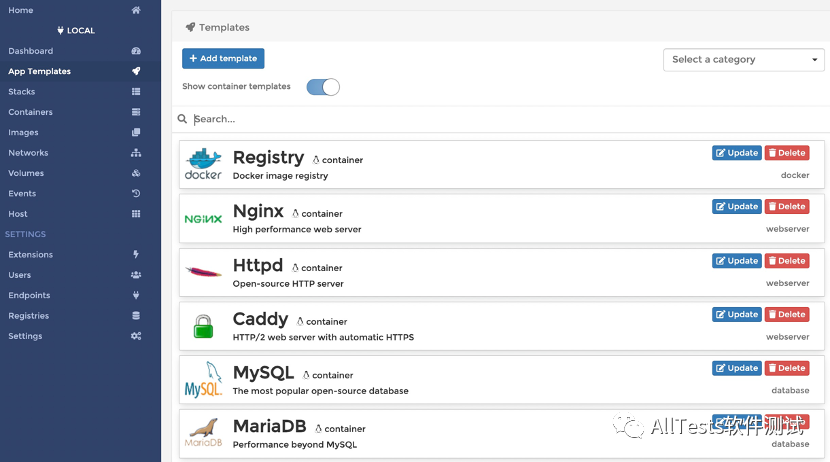Select the Httpd template title

point(258,265)
